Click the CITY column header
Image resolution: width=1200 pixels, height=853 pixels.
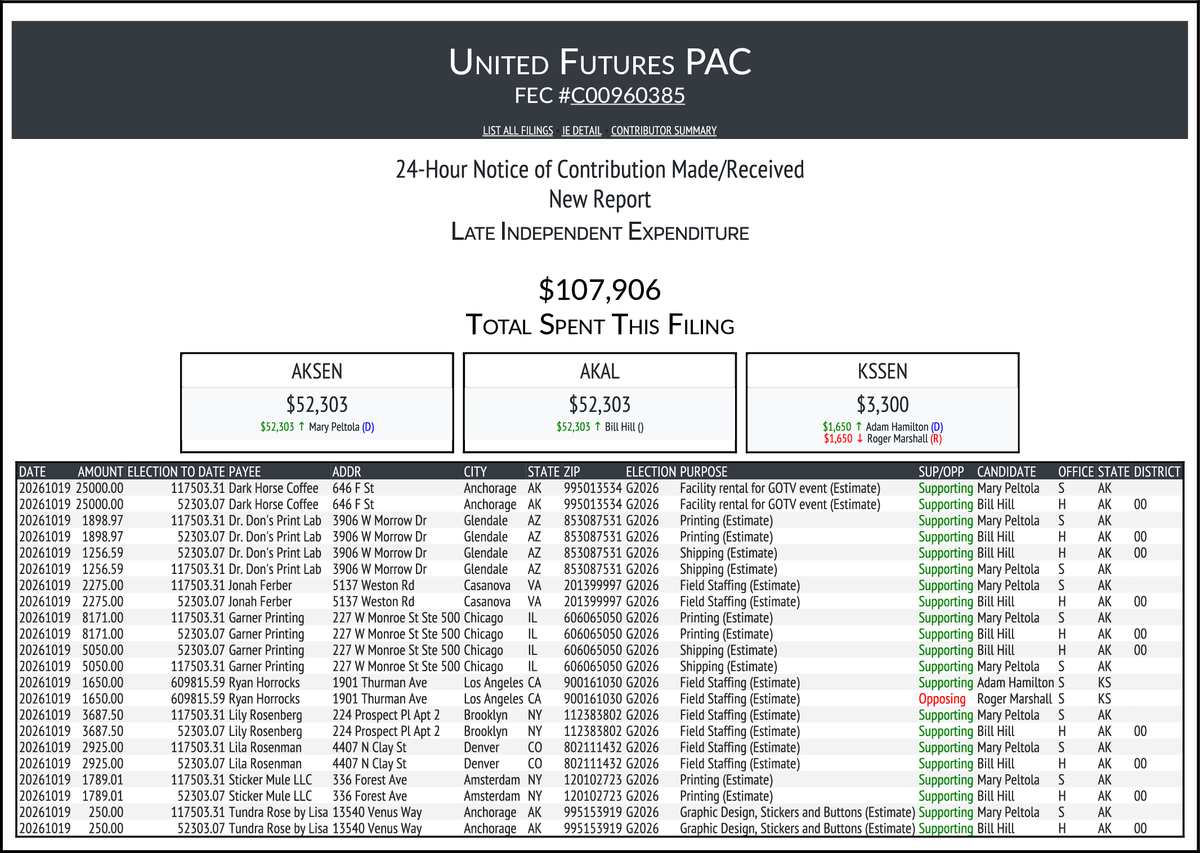click(x=476, y=472)
